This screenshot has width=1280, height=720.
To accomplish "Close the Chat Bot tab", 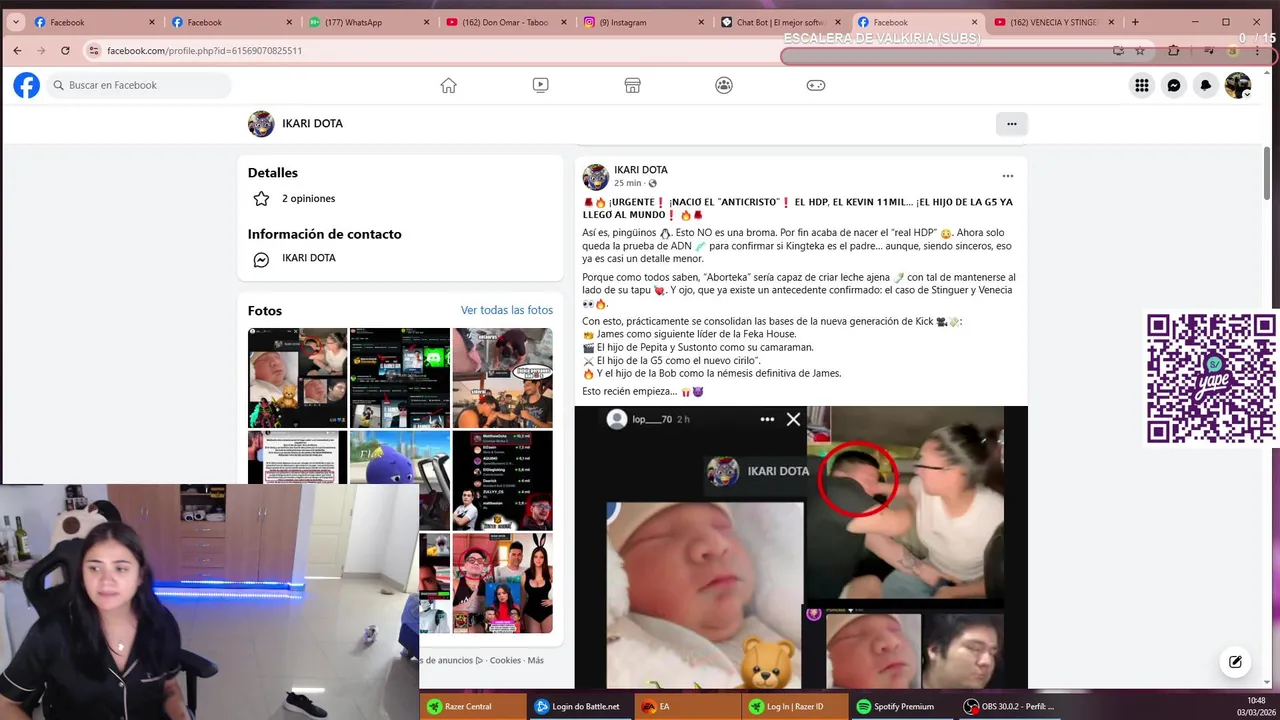I will [x=838, y=22].
